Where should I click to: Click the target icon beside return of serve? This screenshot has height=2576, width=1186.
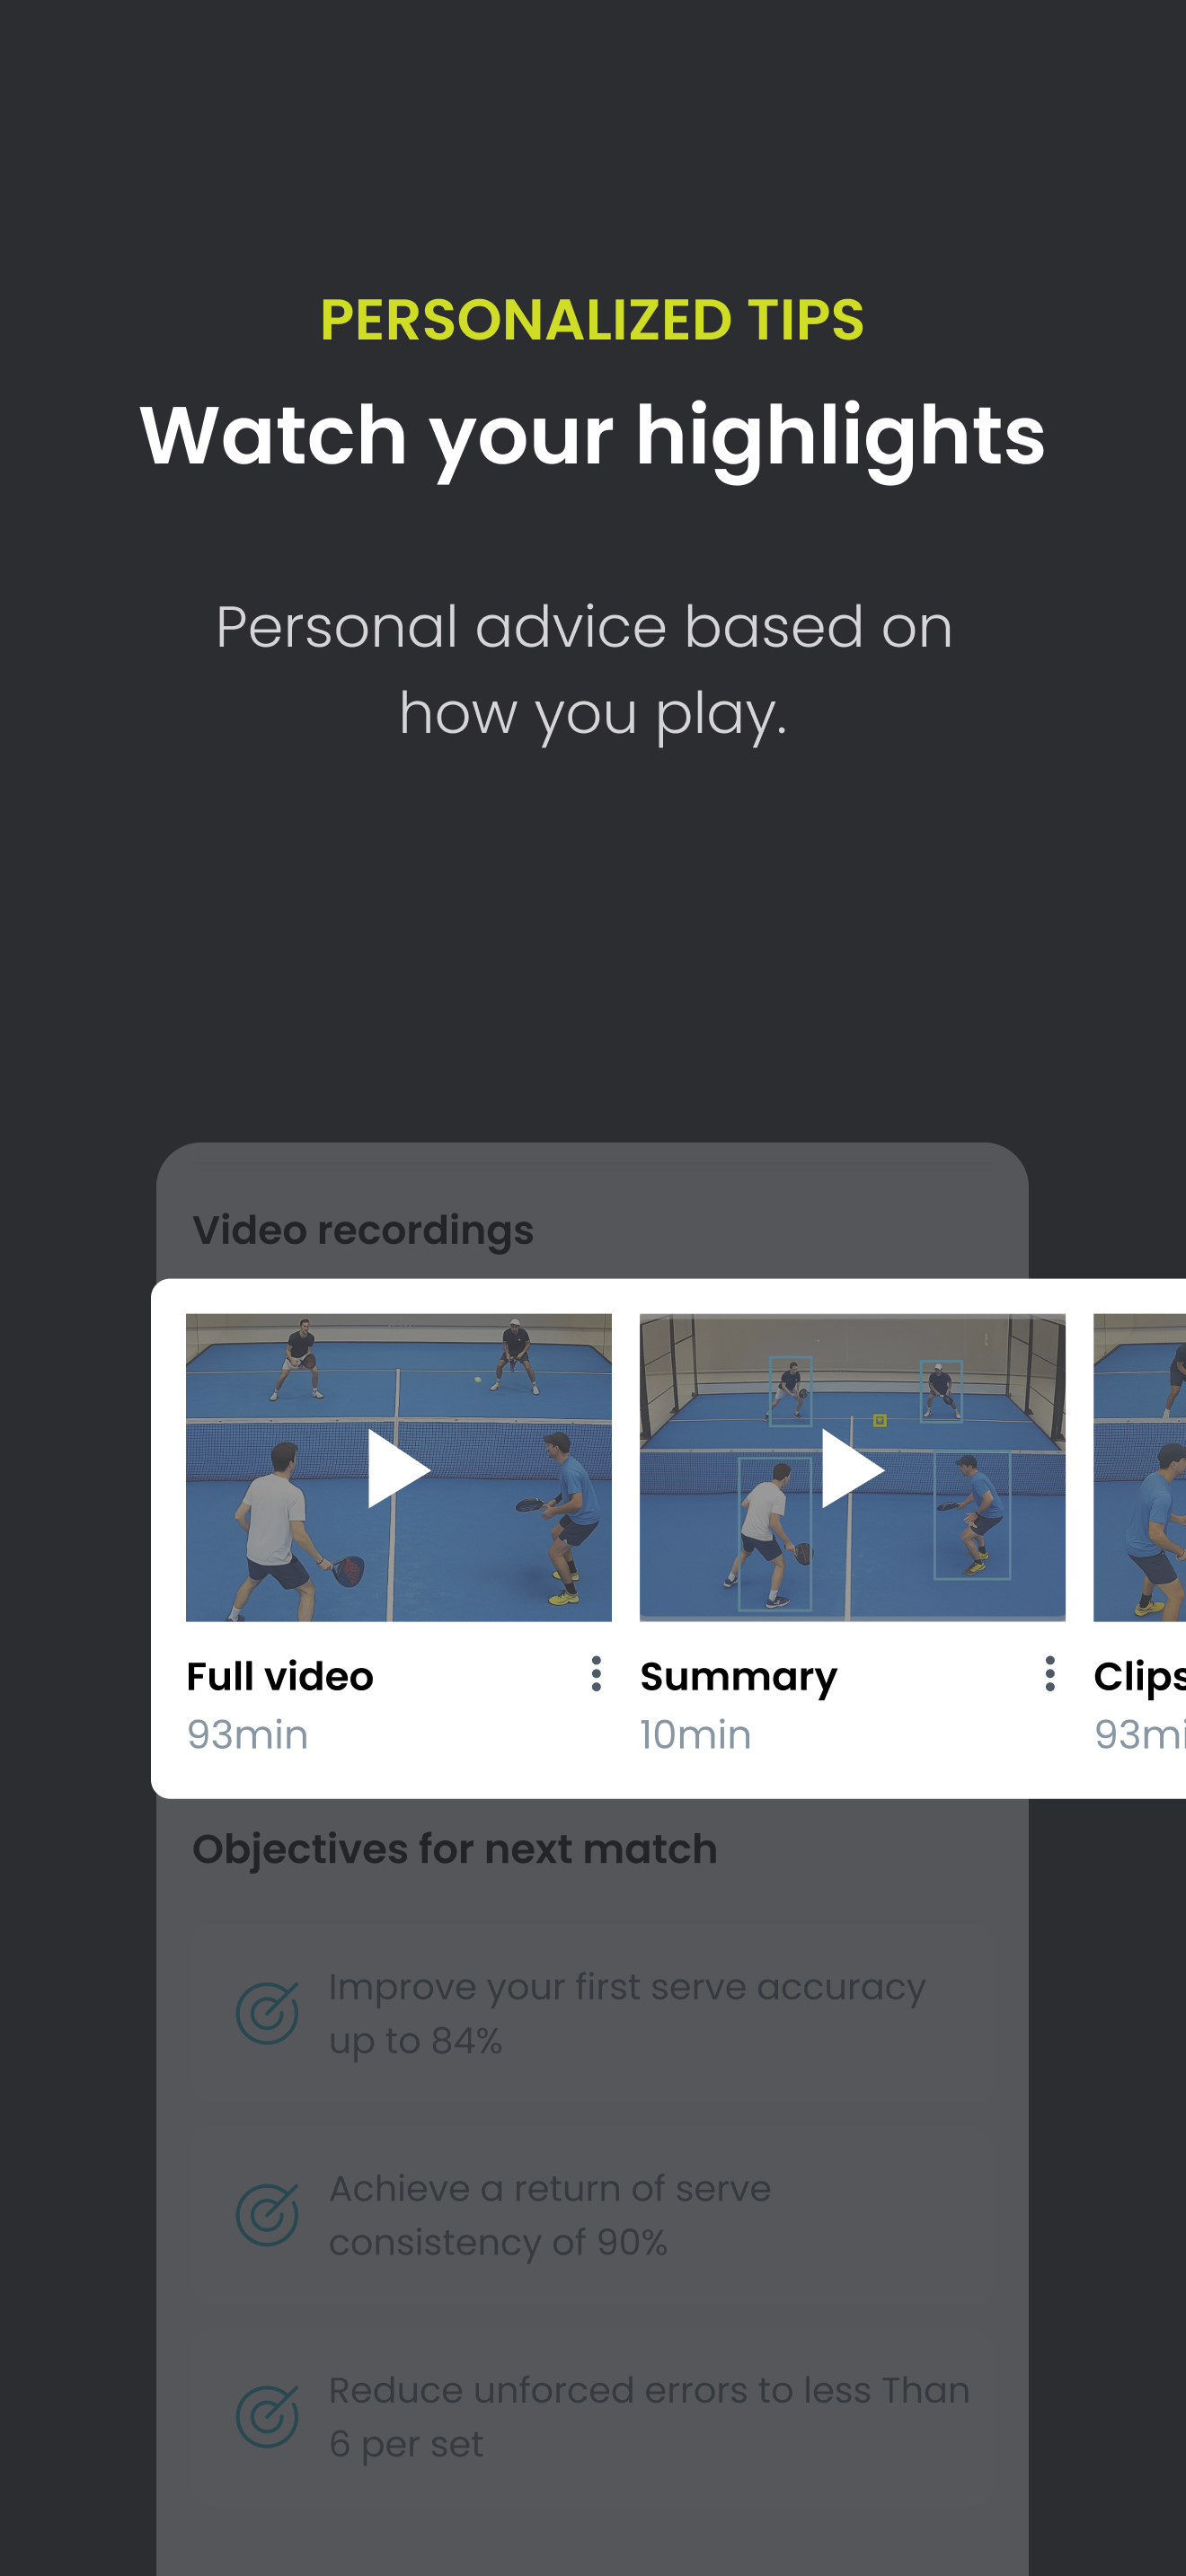[x=267, y=2215]
